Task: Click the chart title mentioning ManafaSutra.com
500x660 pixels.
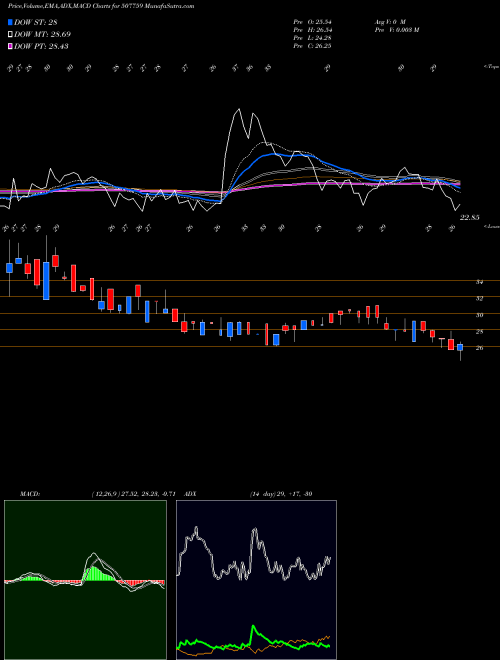Action: pos(101,6)
